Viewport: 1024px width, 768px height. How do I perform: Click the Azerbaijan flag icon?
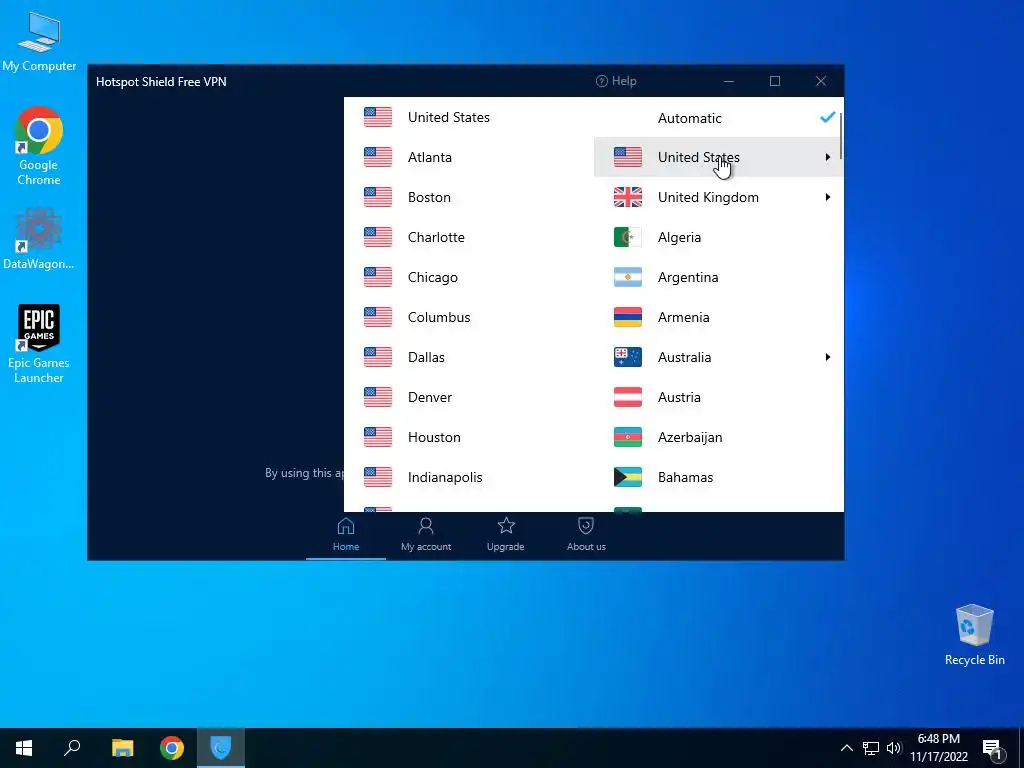[628, 437]
